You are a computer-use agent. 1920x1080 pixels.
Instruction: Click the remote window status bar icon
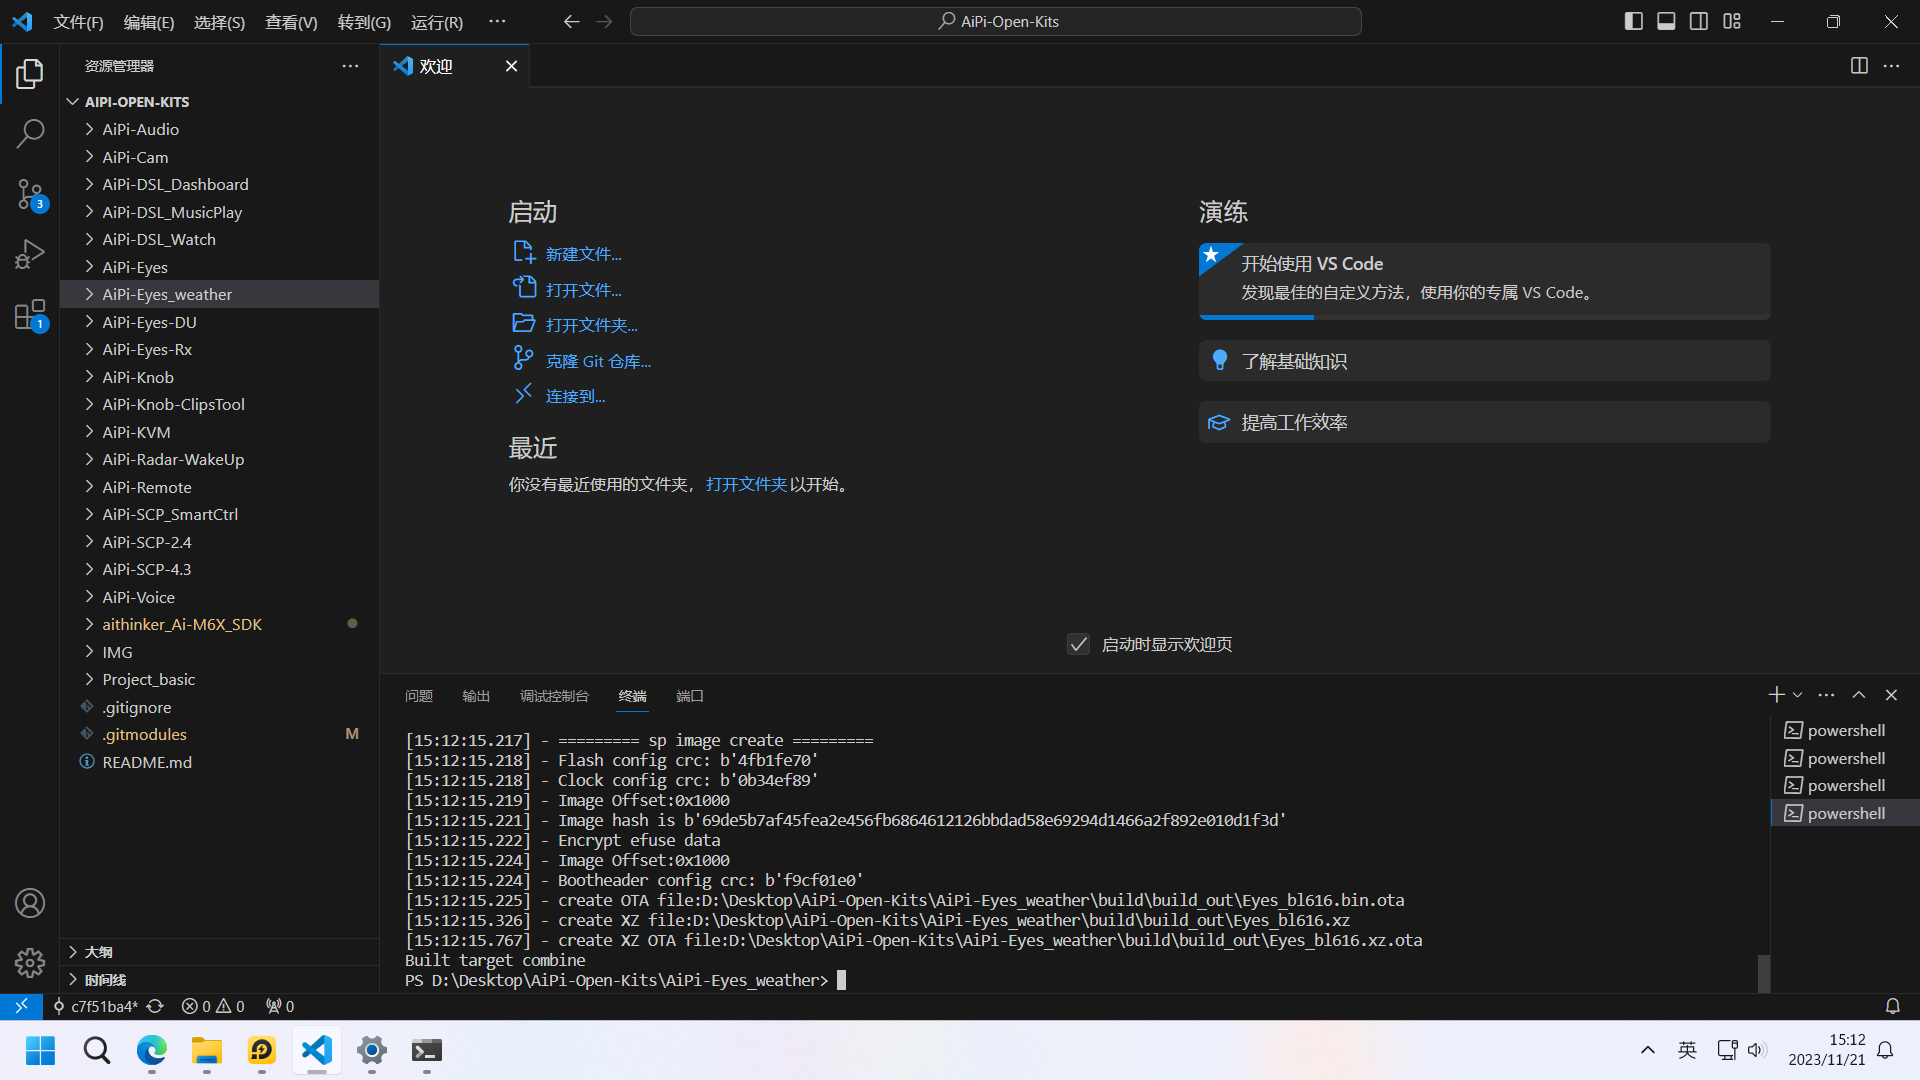[21, 1006]
